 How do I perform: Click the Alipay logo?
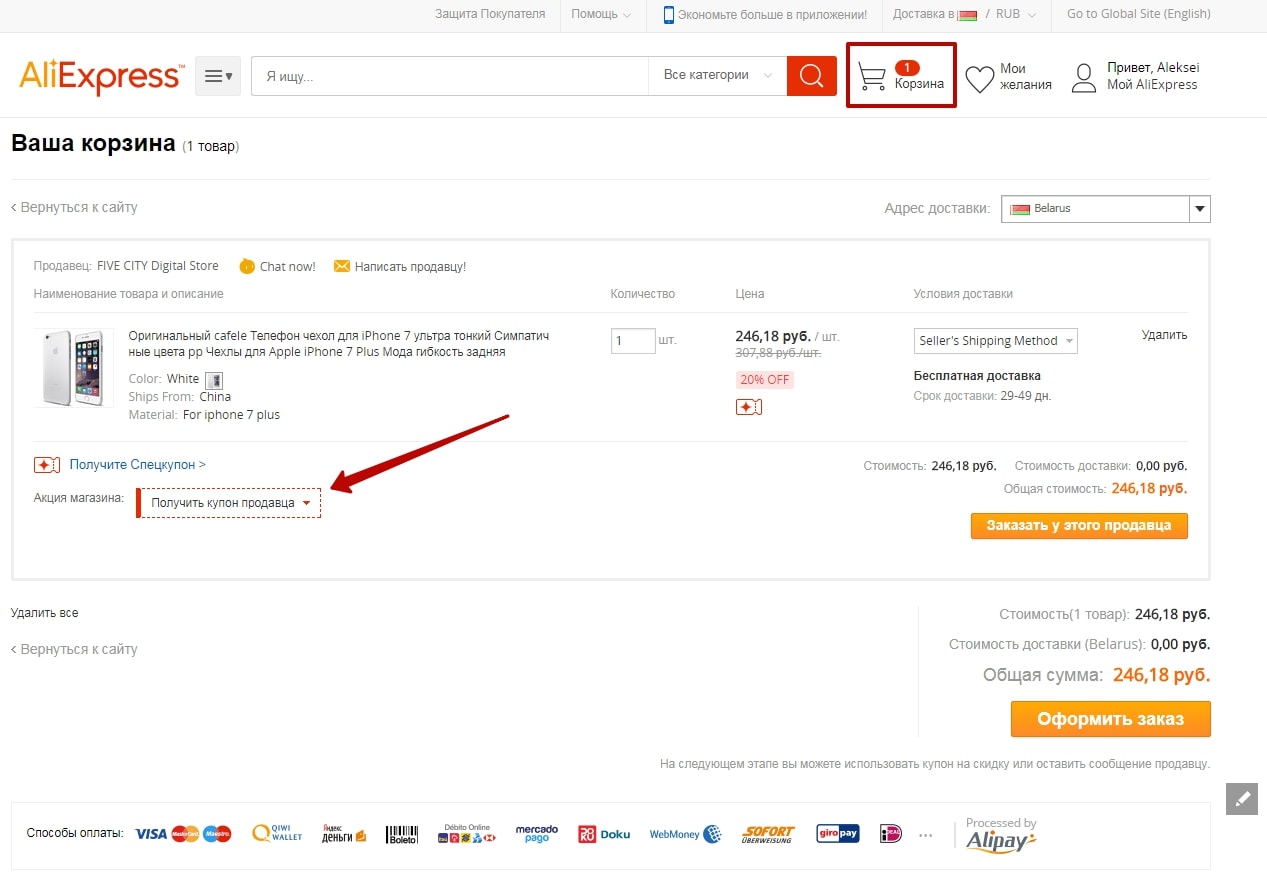point(1001,842)
